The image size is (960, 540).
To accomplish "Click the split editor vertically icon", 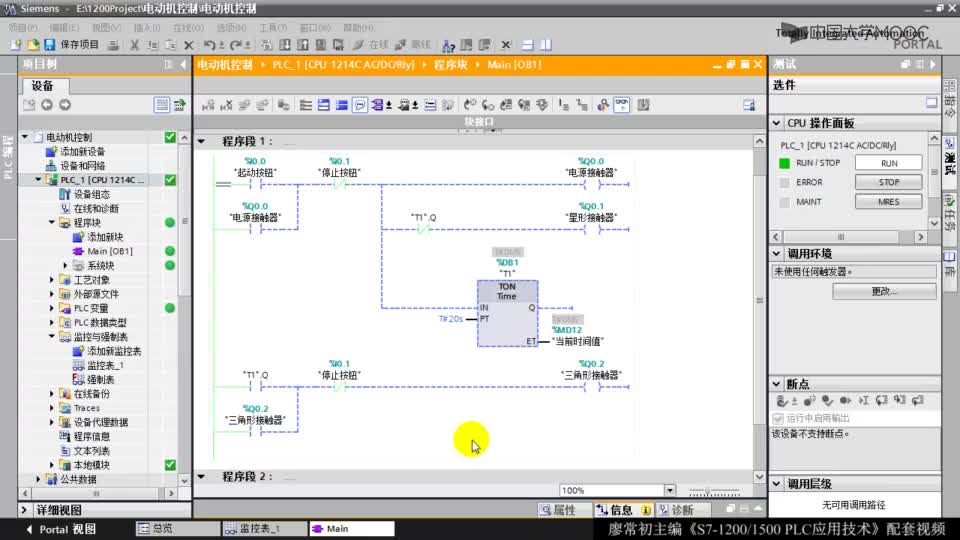I will (546, 45).
